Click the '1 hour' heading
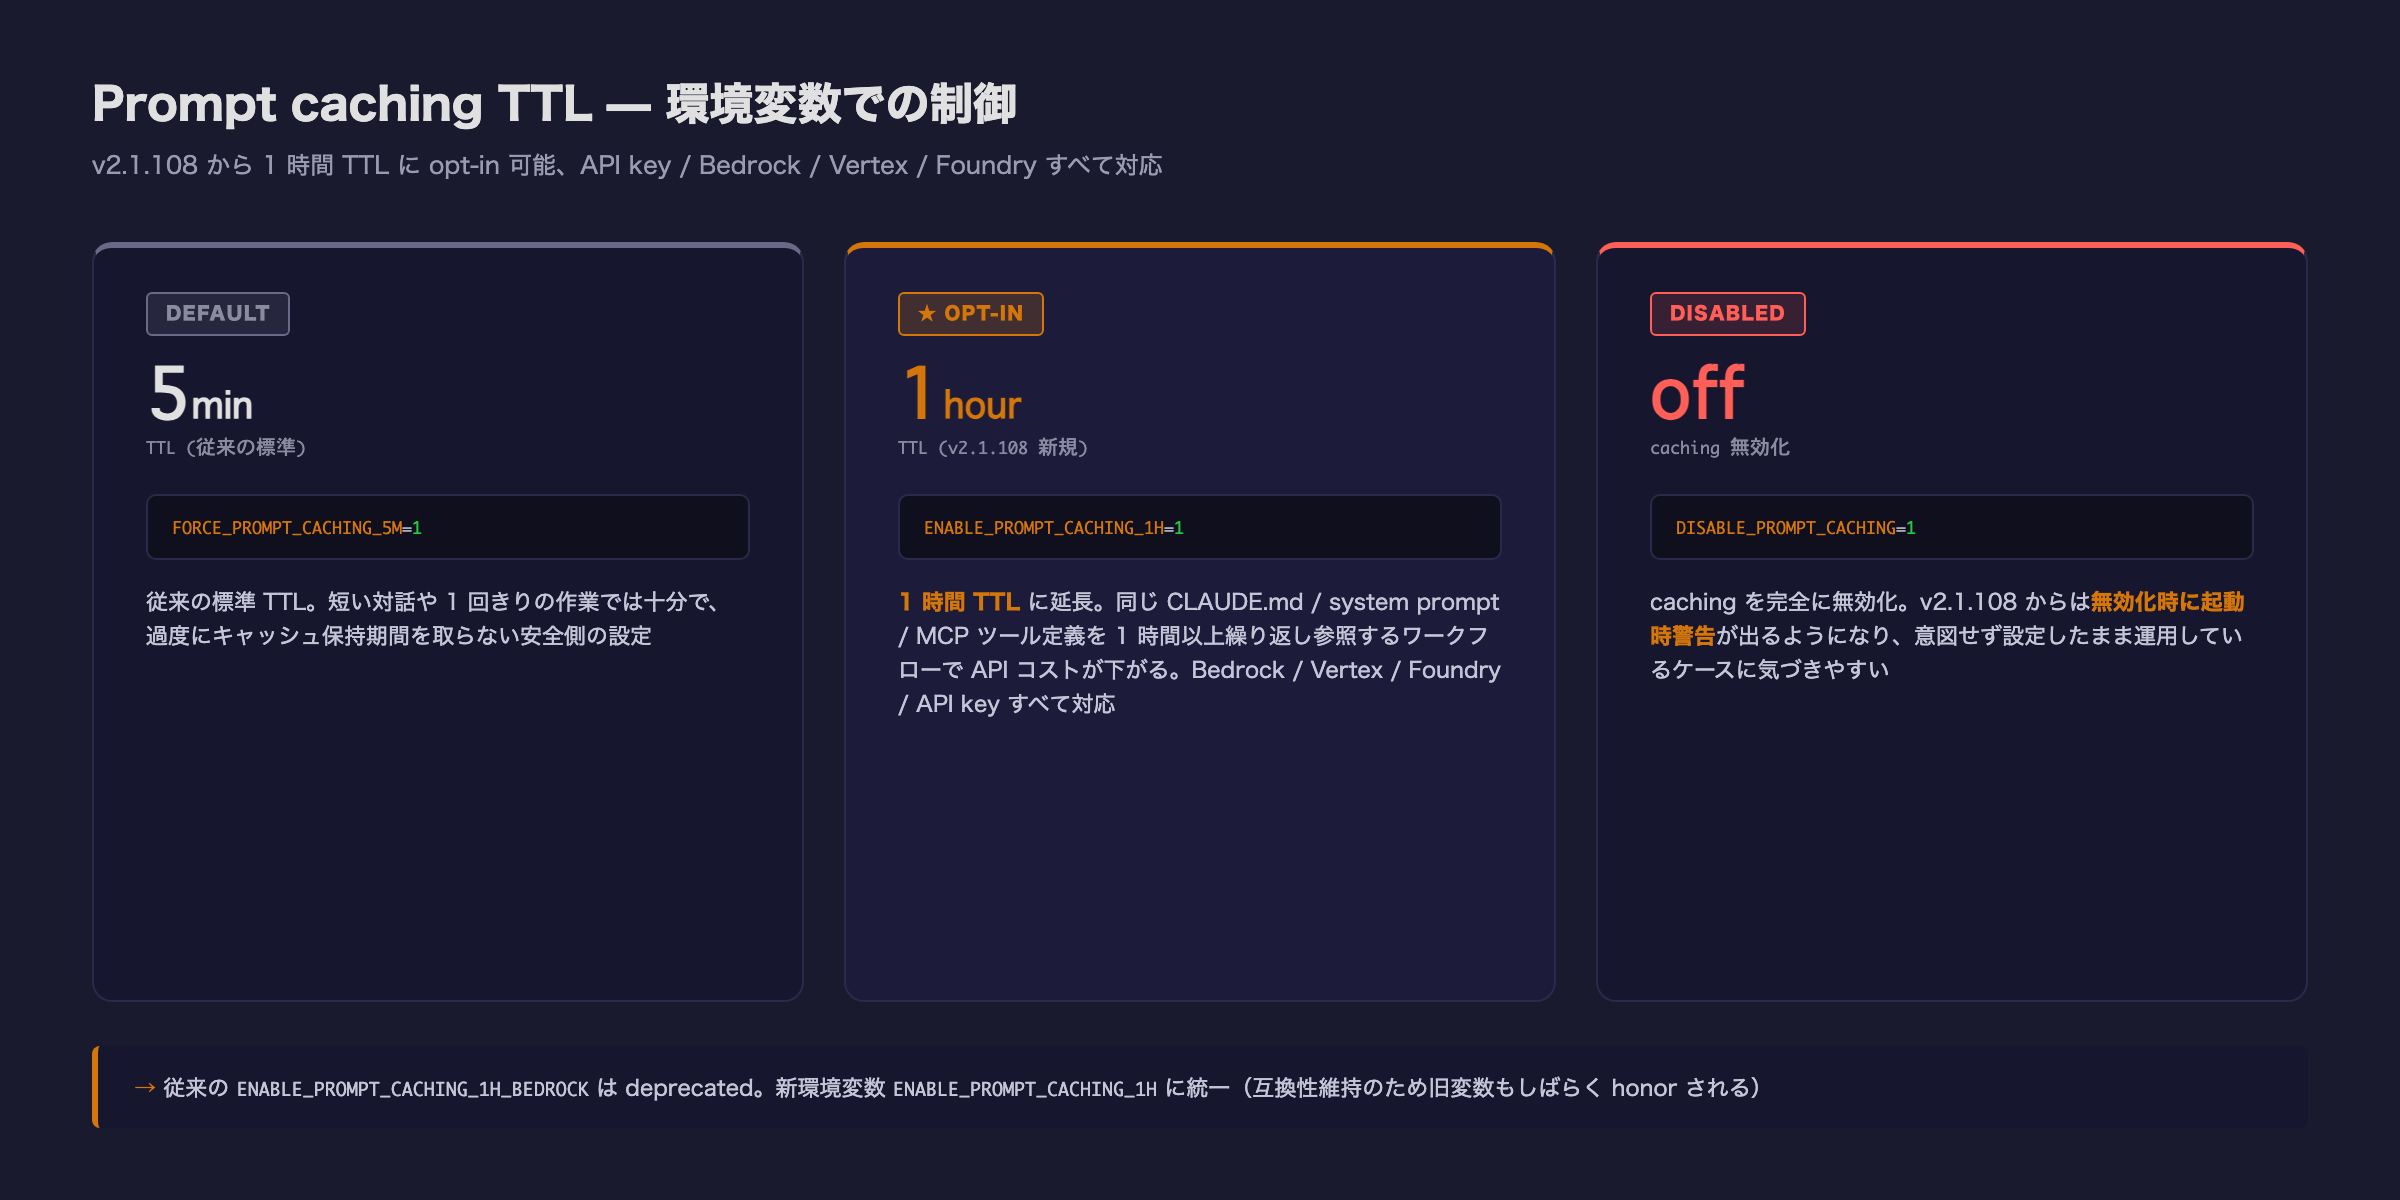Screen dimensions: 2400x1200 point(962,394)
